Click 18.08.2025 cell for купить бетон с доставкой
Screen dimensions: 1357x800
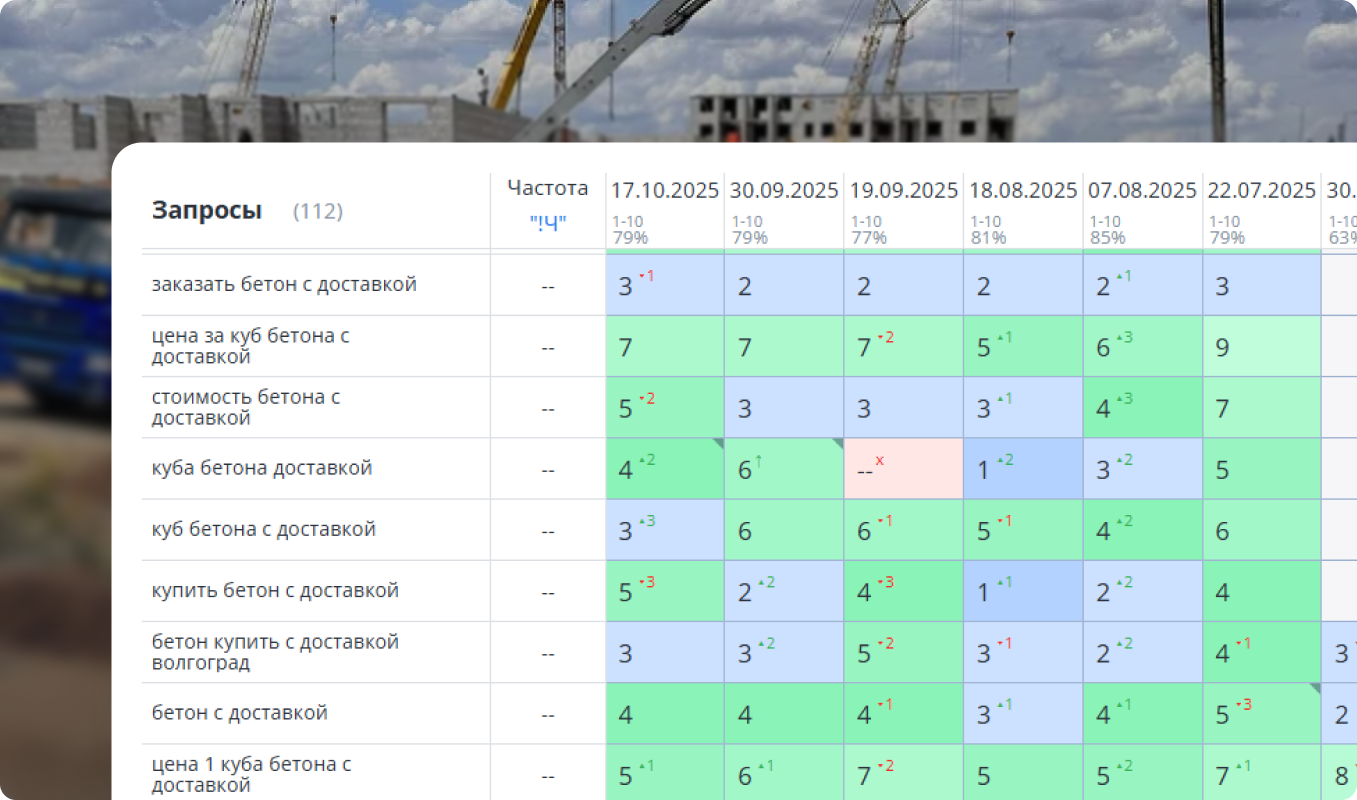(x=1023, y=590)
